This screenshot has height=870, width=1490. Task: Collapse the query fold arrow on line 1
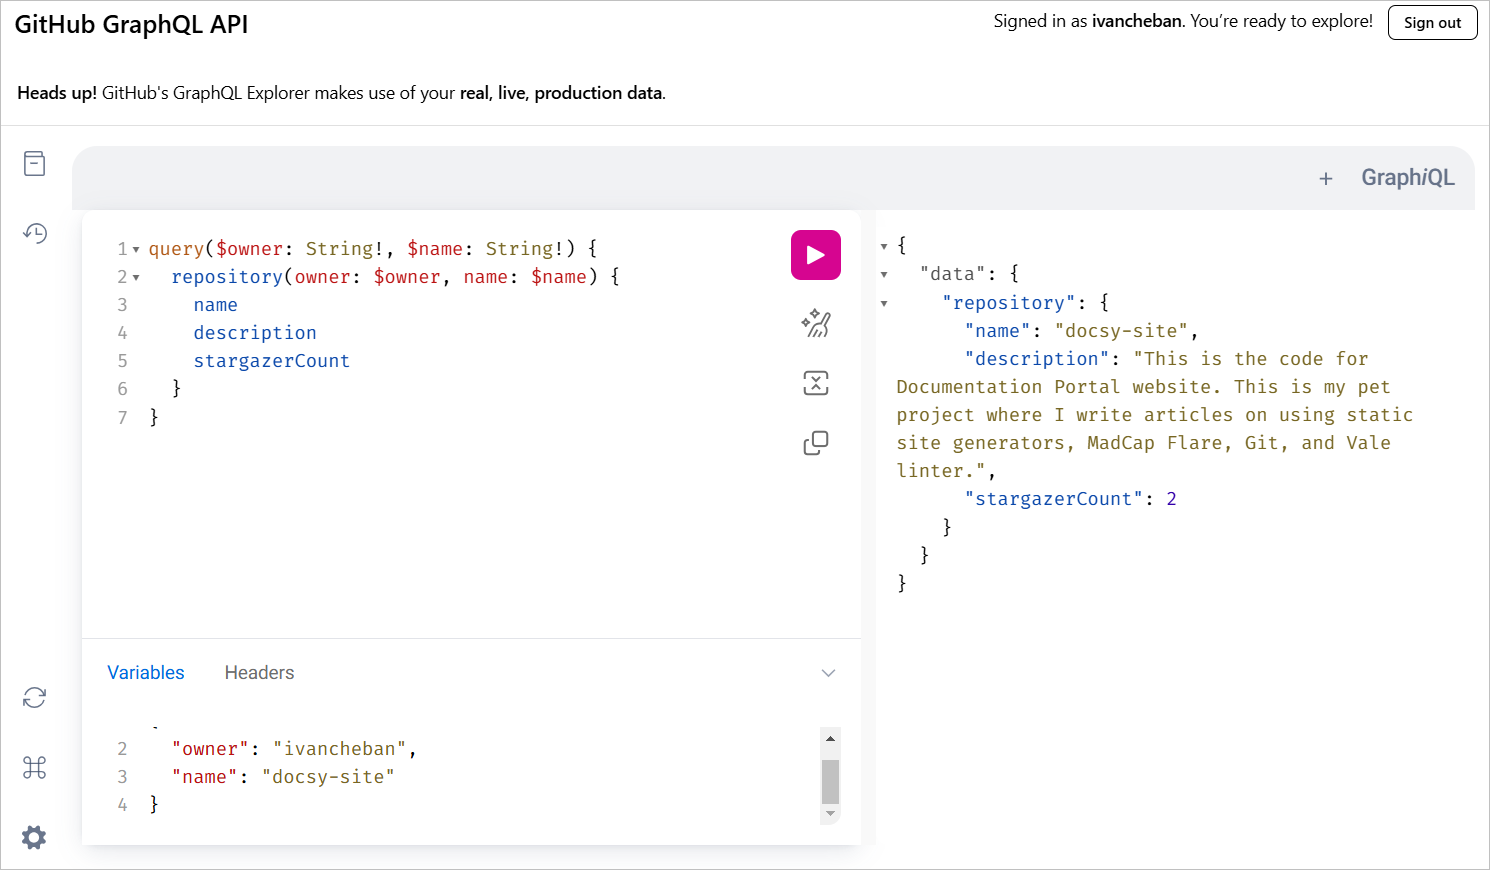pyautogui.click(x=136, y=249)
